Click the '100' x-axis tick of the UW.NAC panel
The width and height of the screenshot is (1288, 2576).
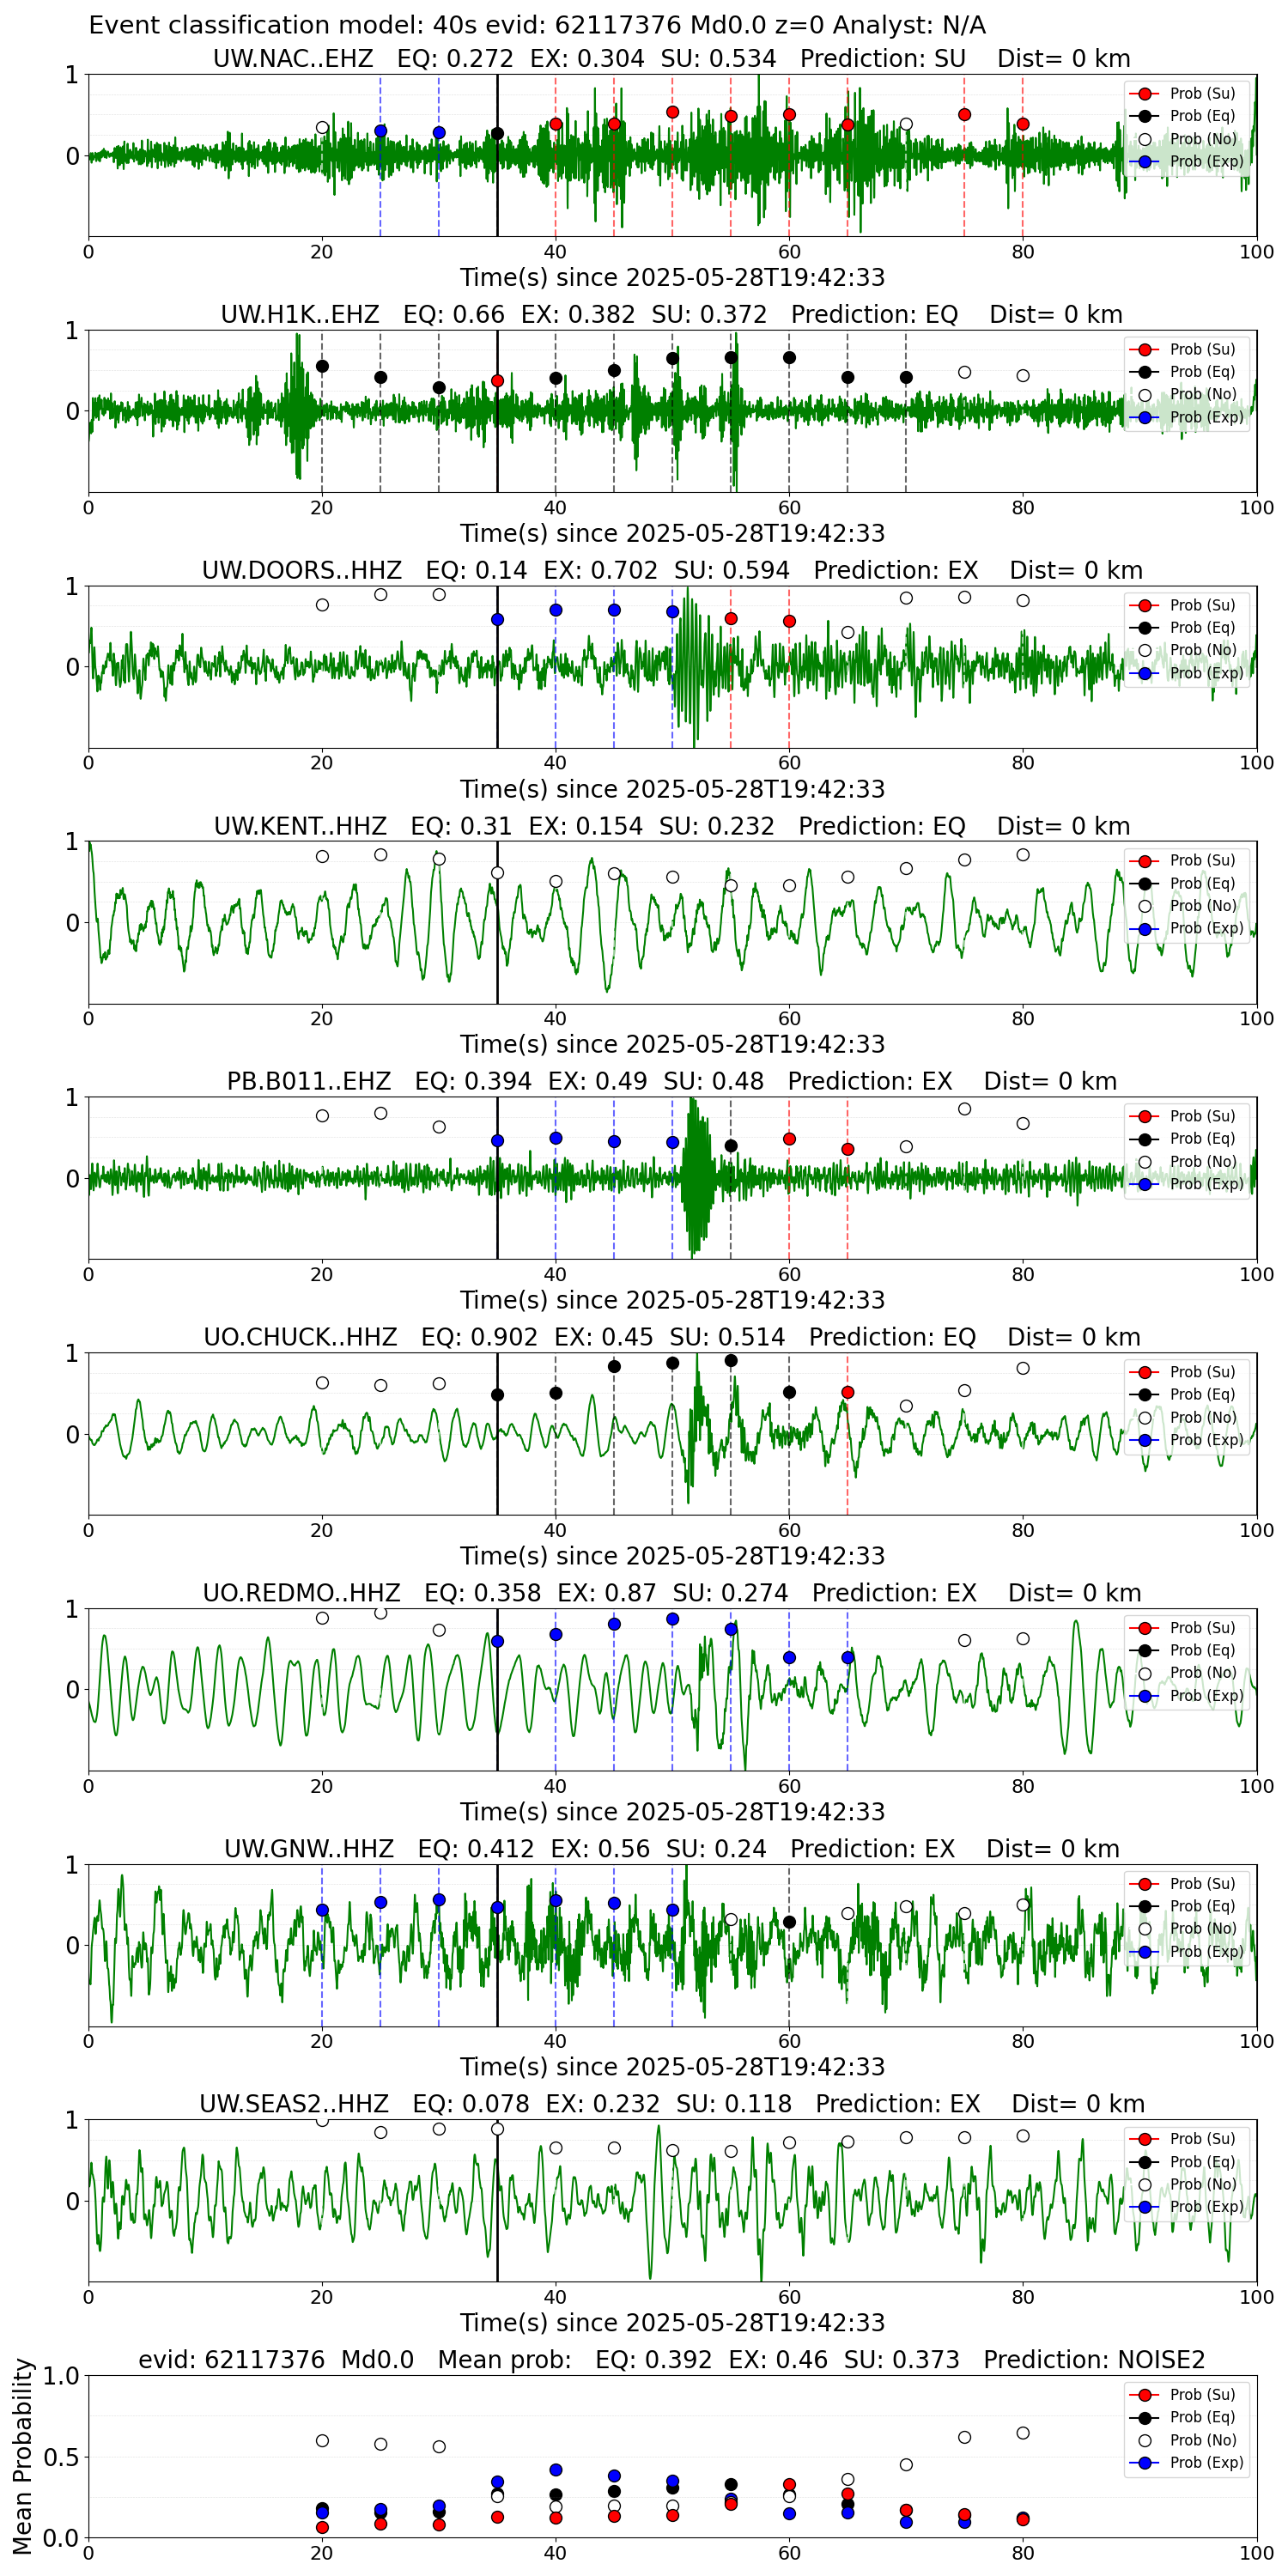1256,252
